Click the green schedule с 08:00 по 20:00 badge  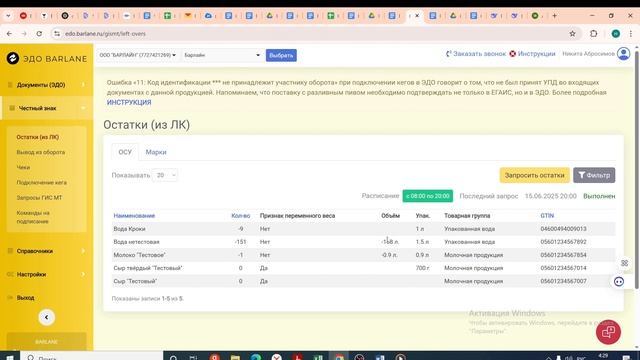(427, 196)
